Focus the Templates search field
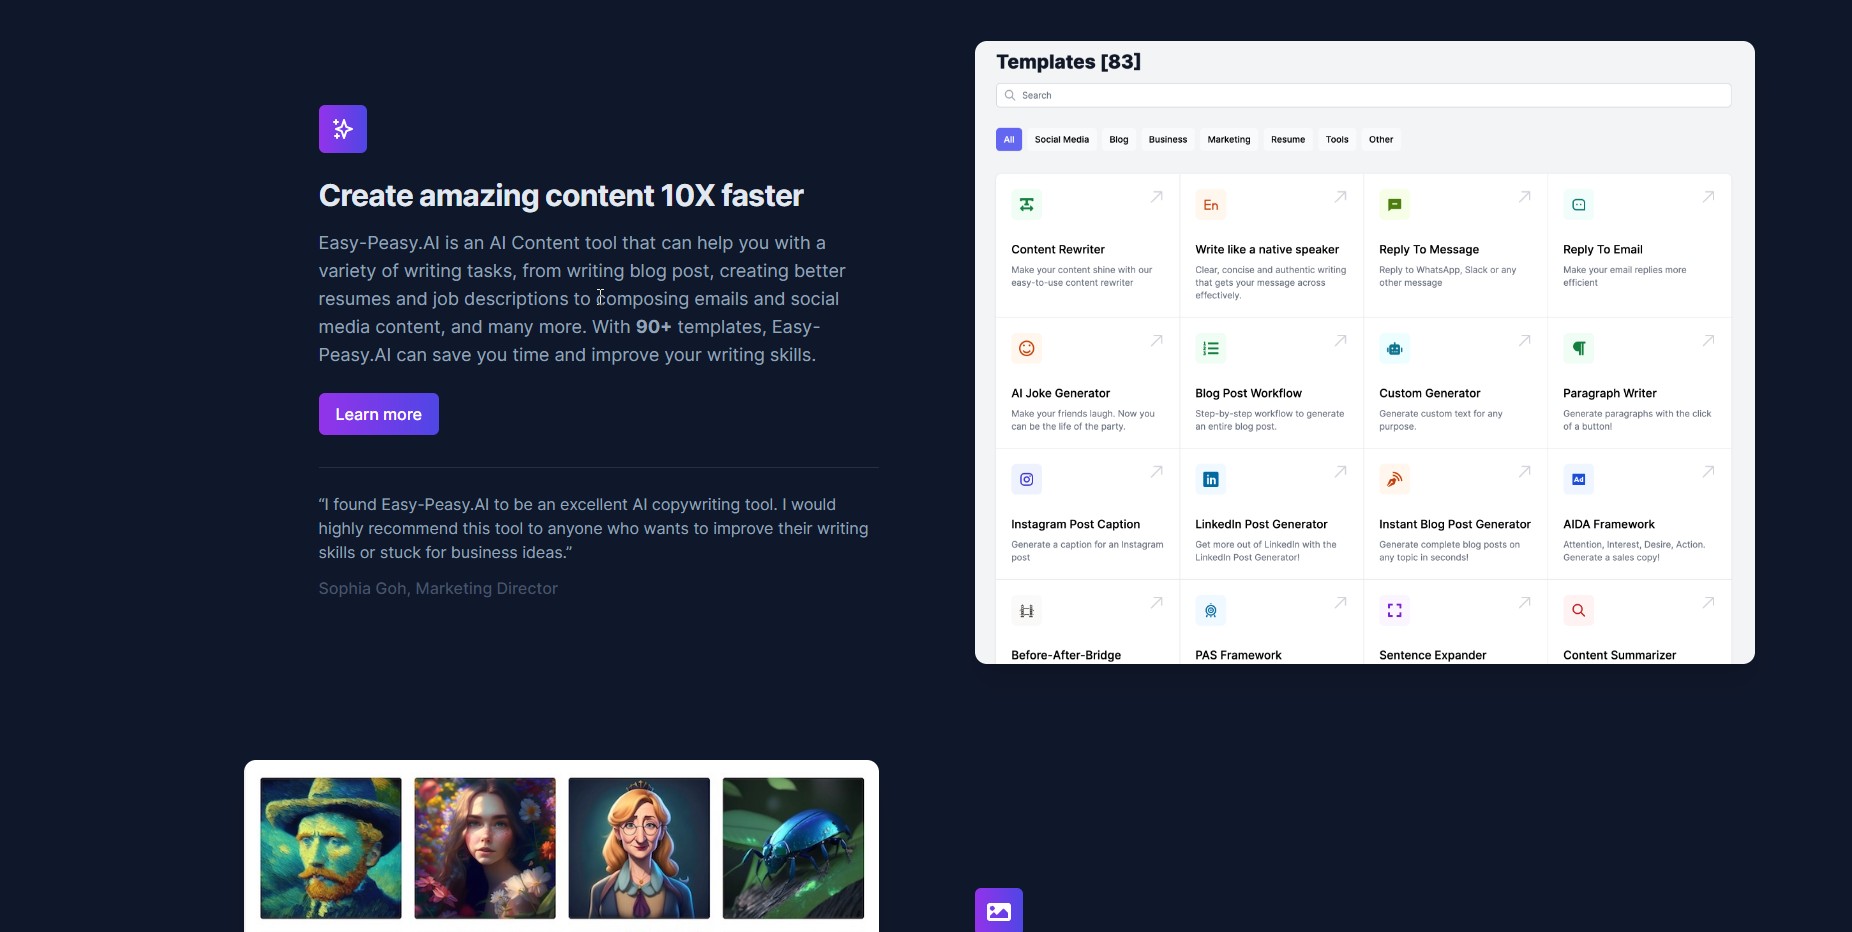 click(x=1364, y=96)
